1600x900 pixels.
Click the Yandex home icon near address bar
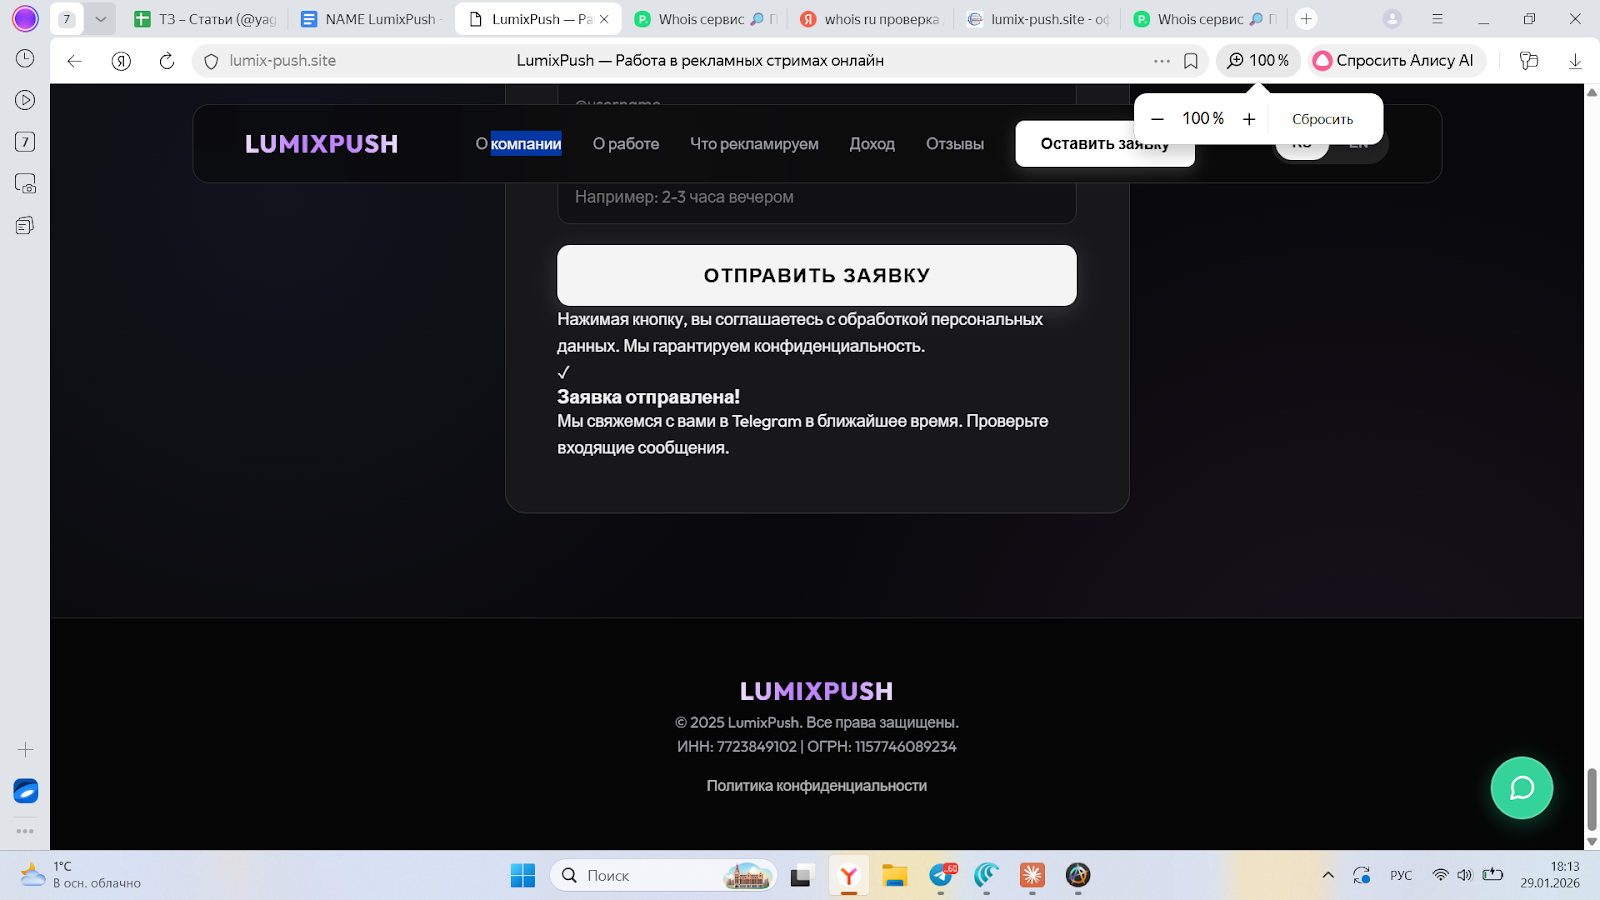pyautogui.click(x=121, y=61)
